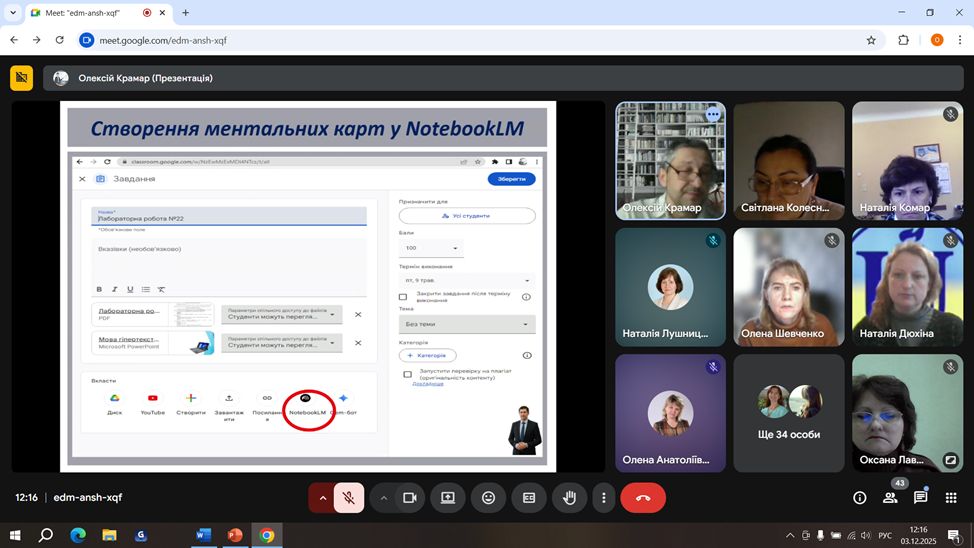Image resolution: width=974 pixels, height=548 pixels.
Task: Click the present screen icon
Action: [448, 497]
